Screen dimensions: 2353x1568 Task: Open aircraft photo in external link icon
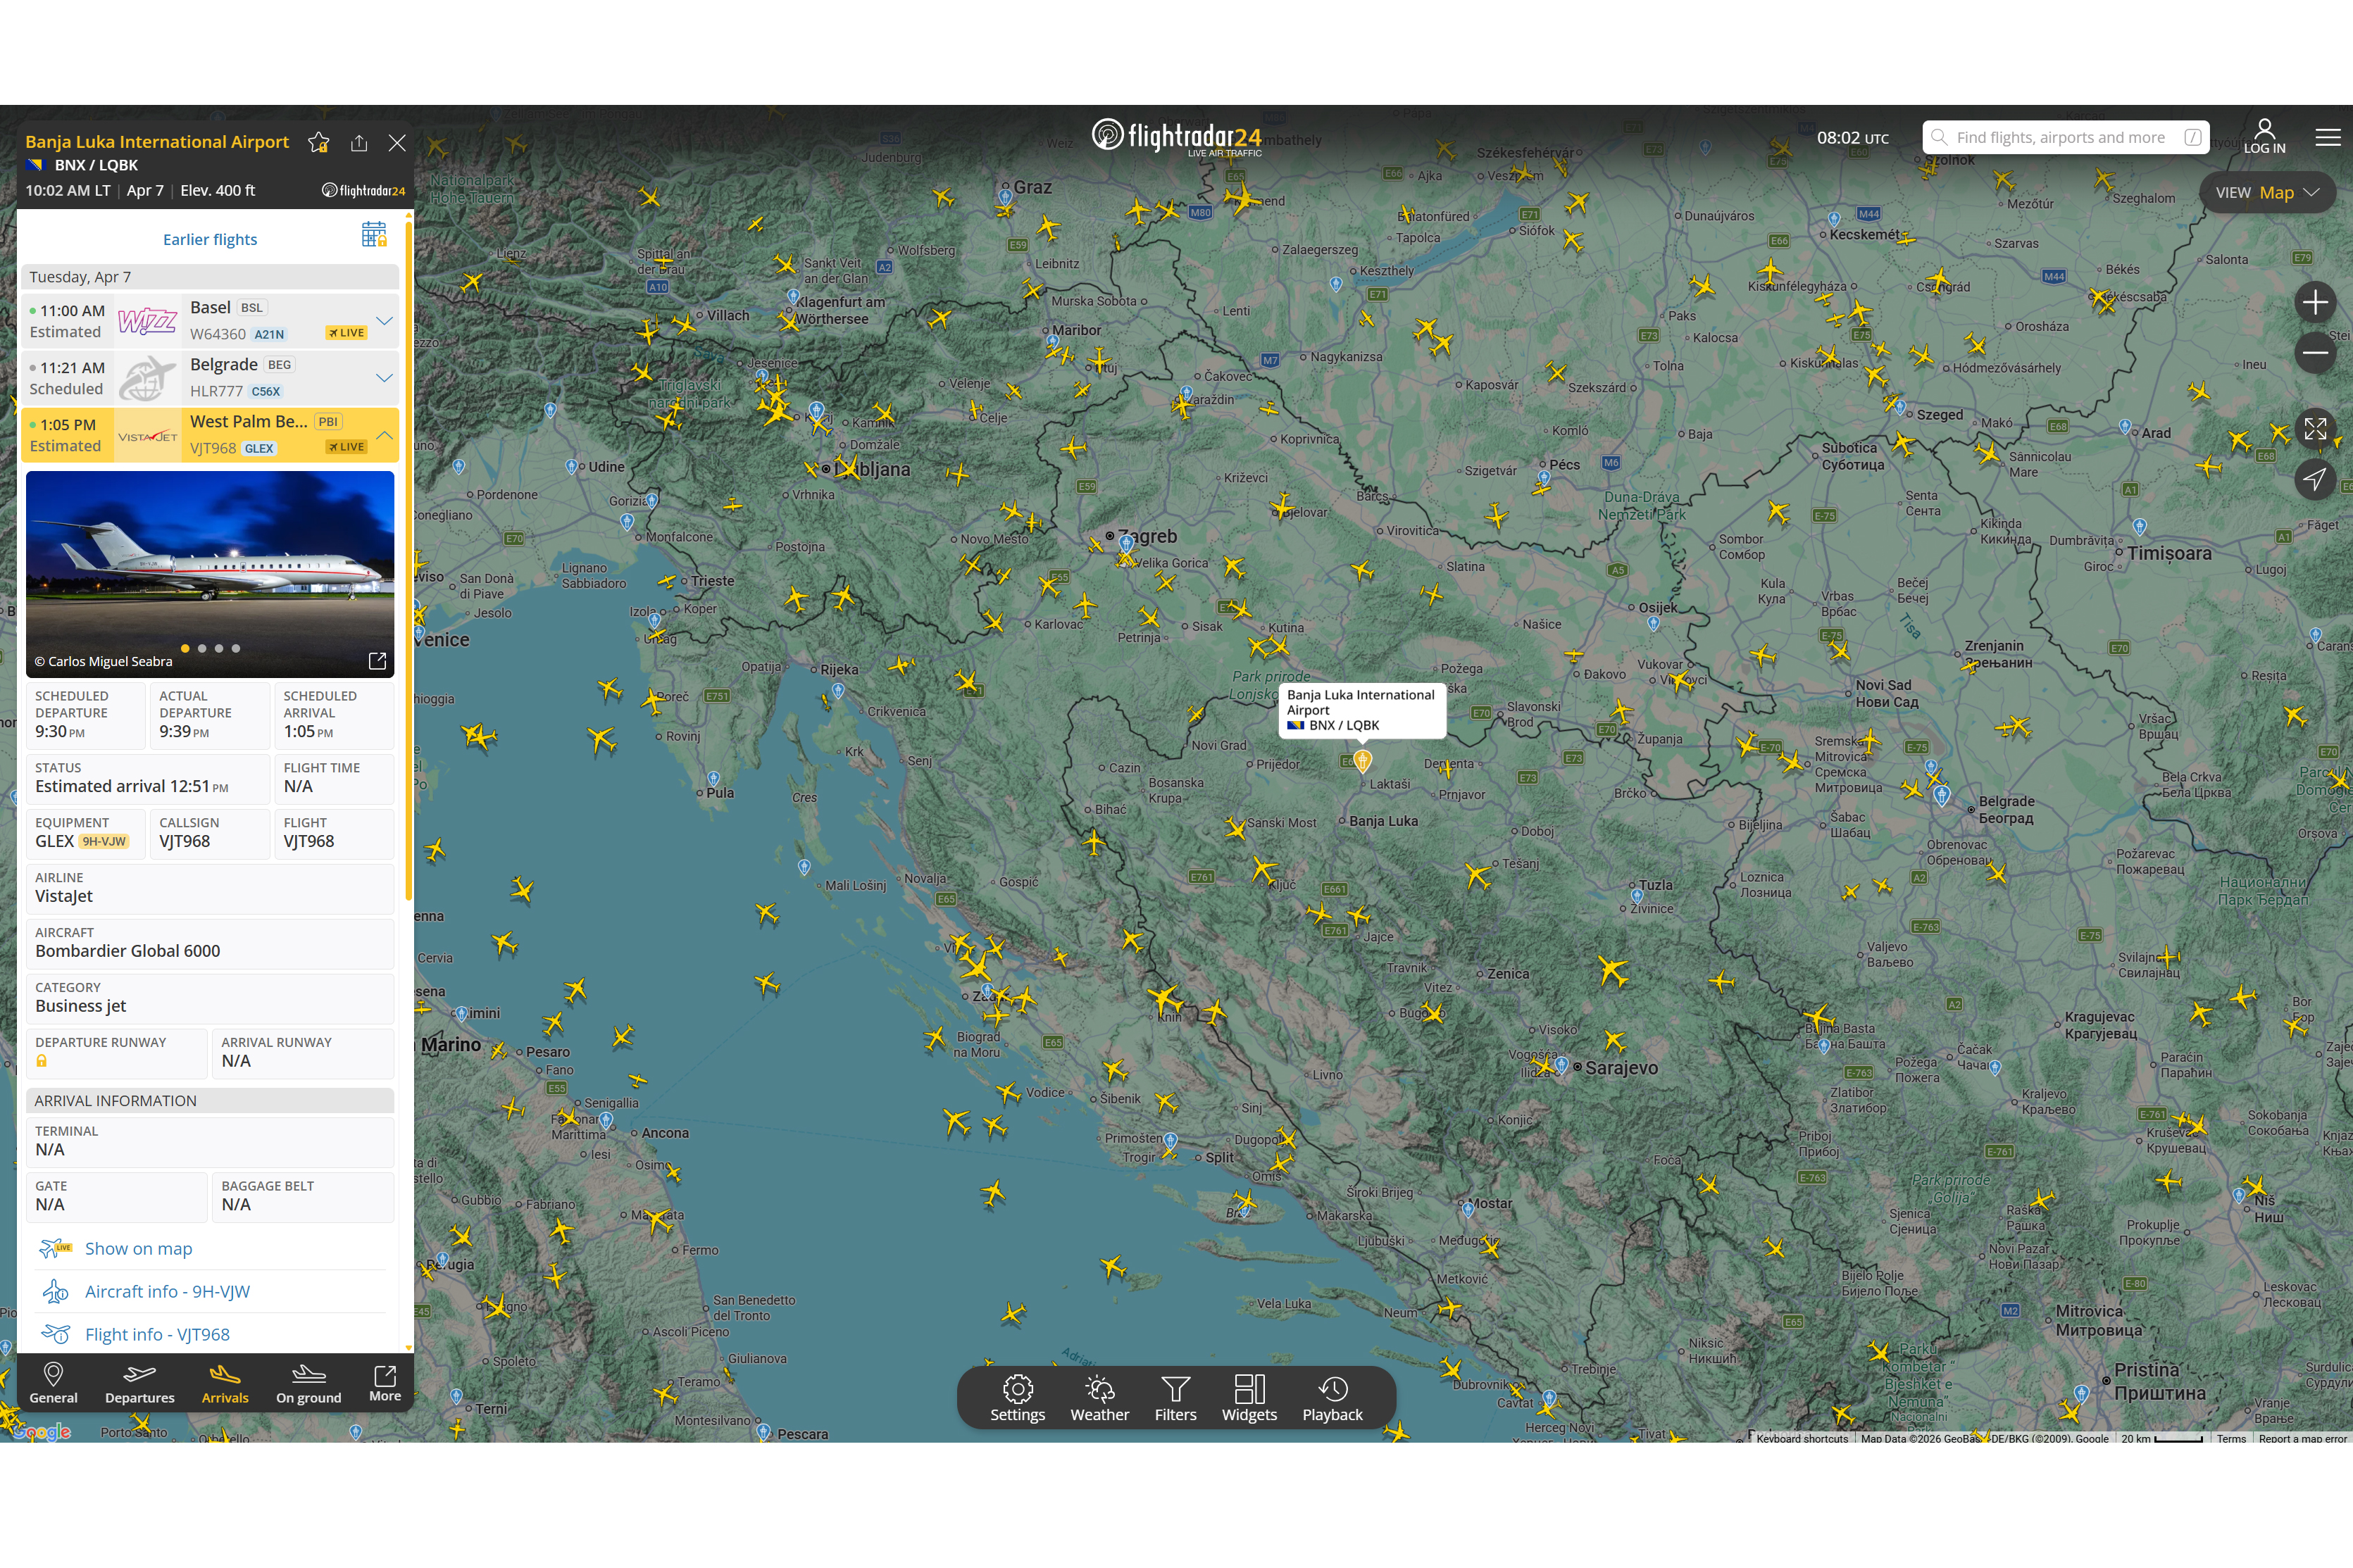point(377,661)
